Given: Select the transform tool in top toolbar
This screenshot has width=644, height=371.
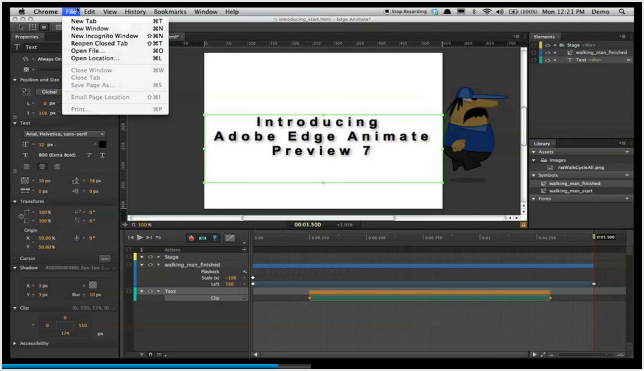Looking at the screenshot, I should (x=32, y=27).
